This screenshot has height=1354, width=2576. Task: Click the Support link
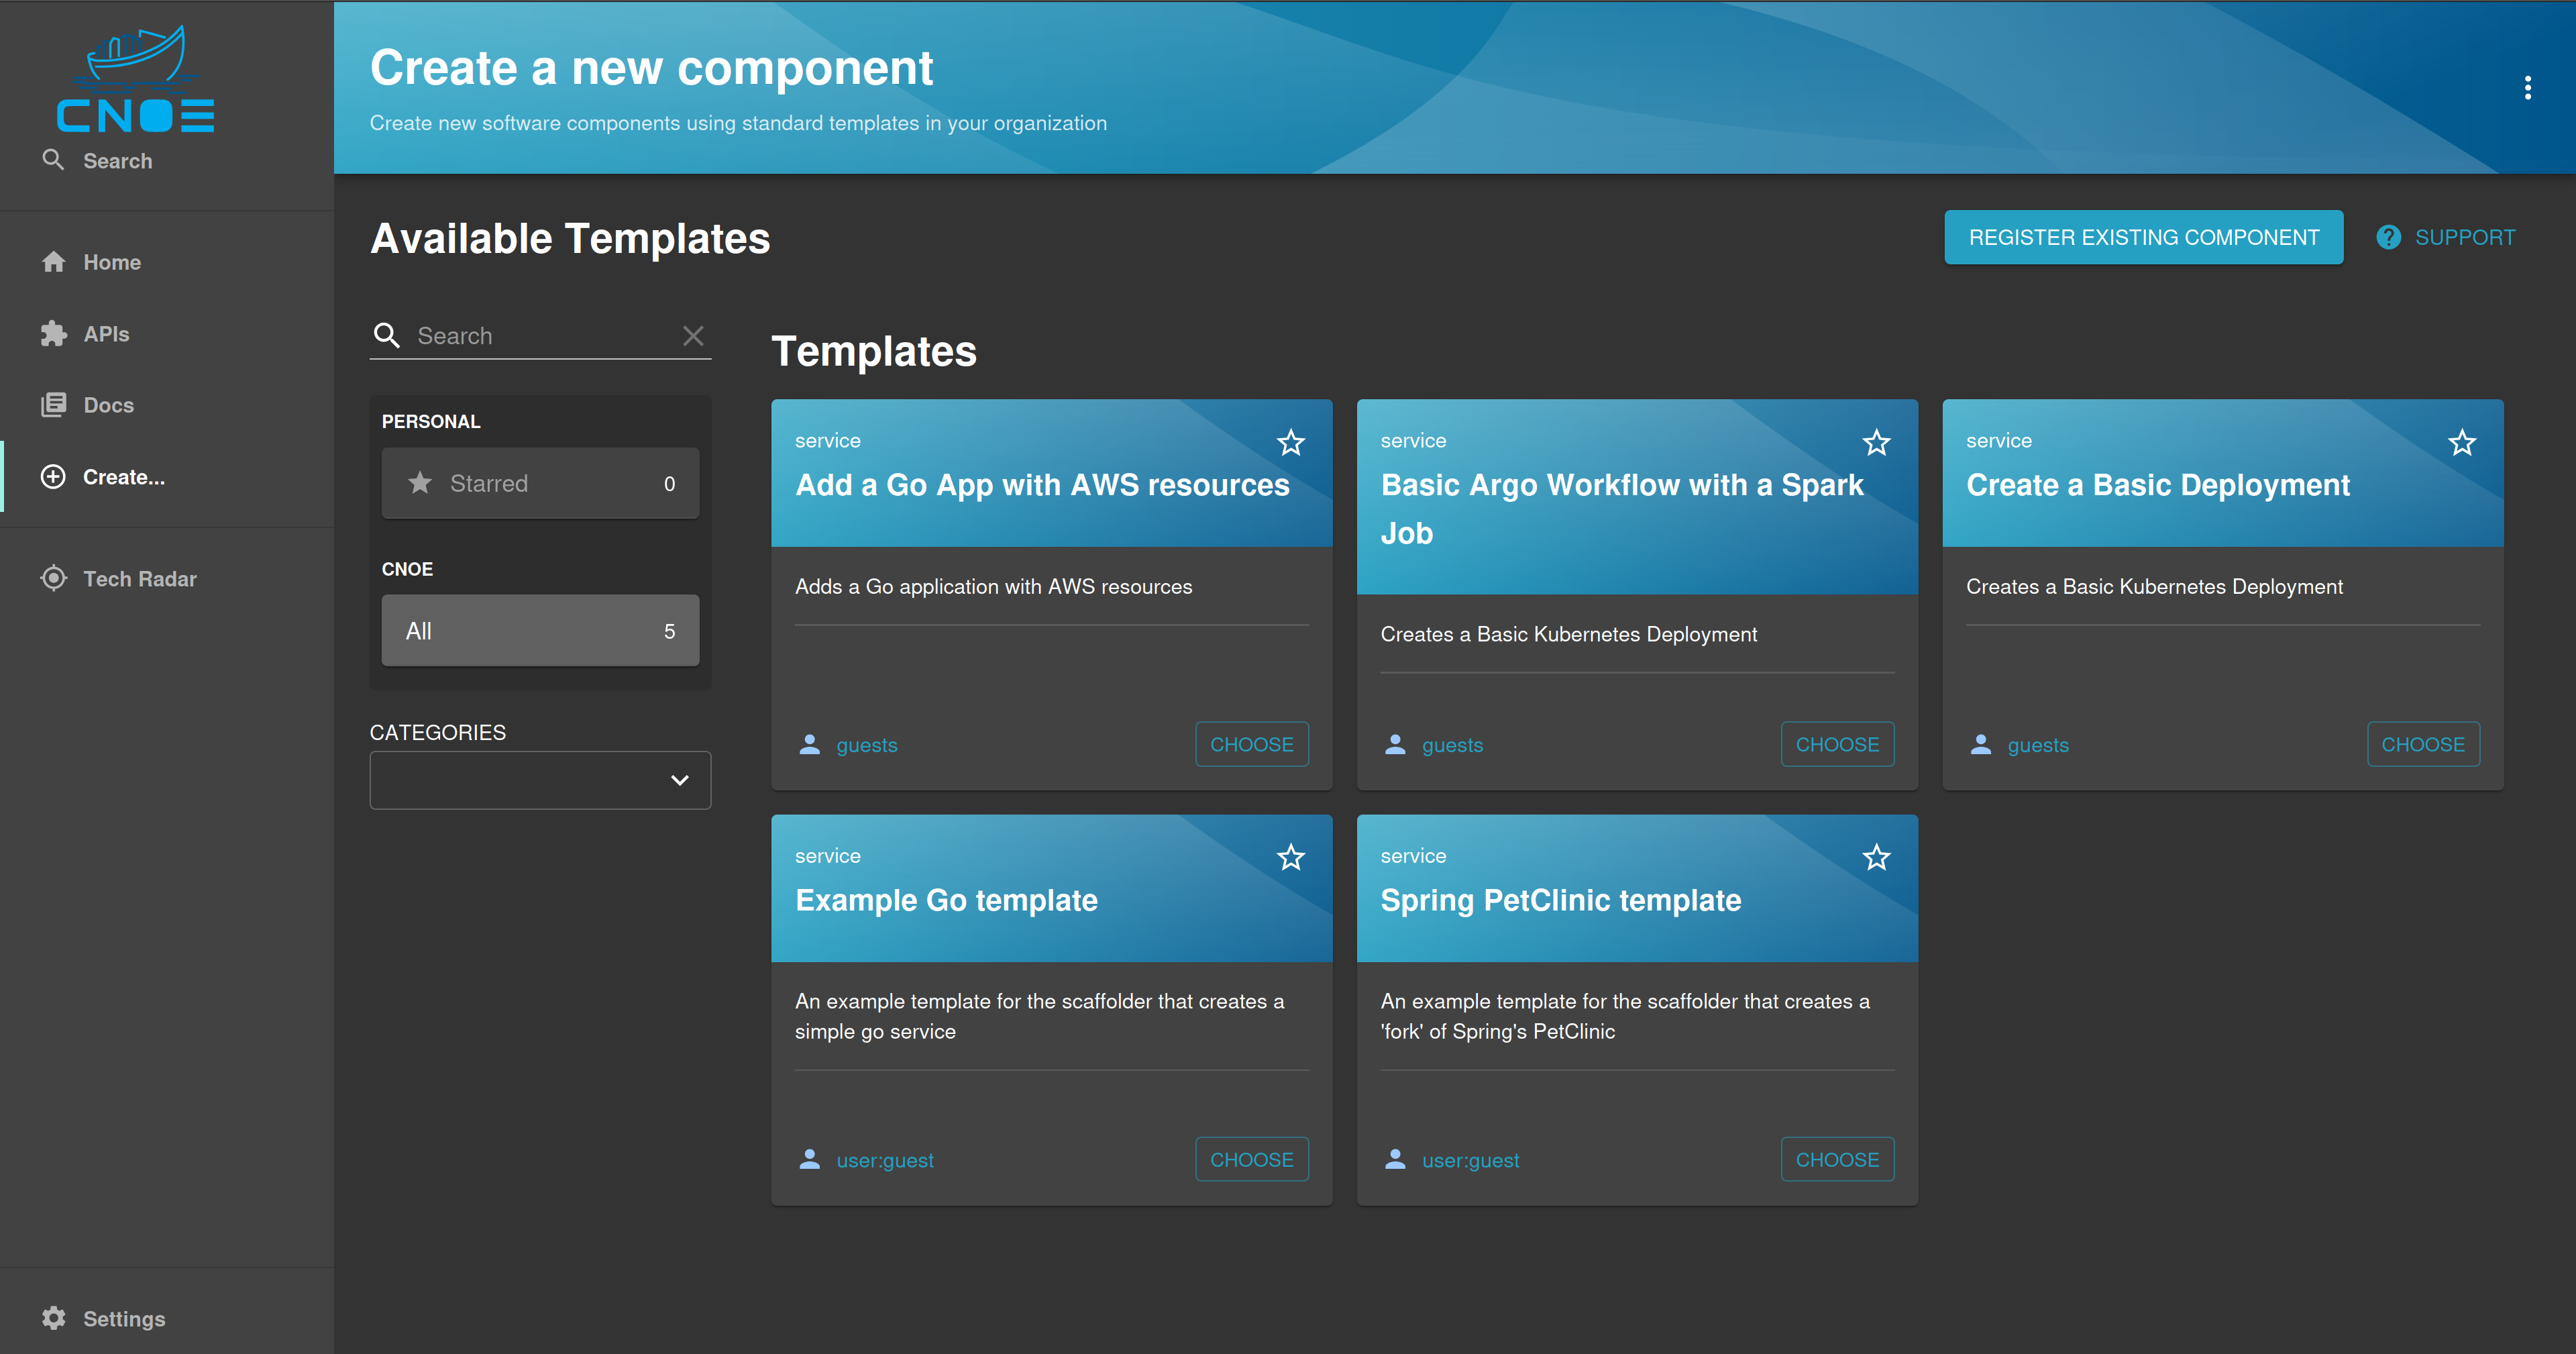tap(2445, 237)
